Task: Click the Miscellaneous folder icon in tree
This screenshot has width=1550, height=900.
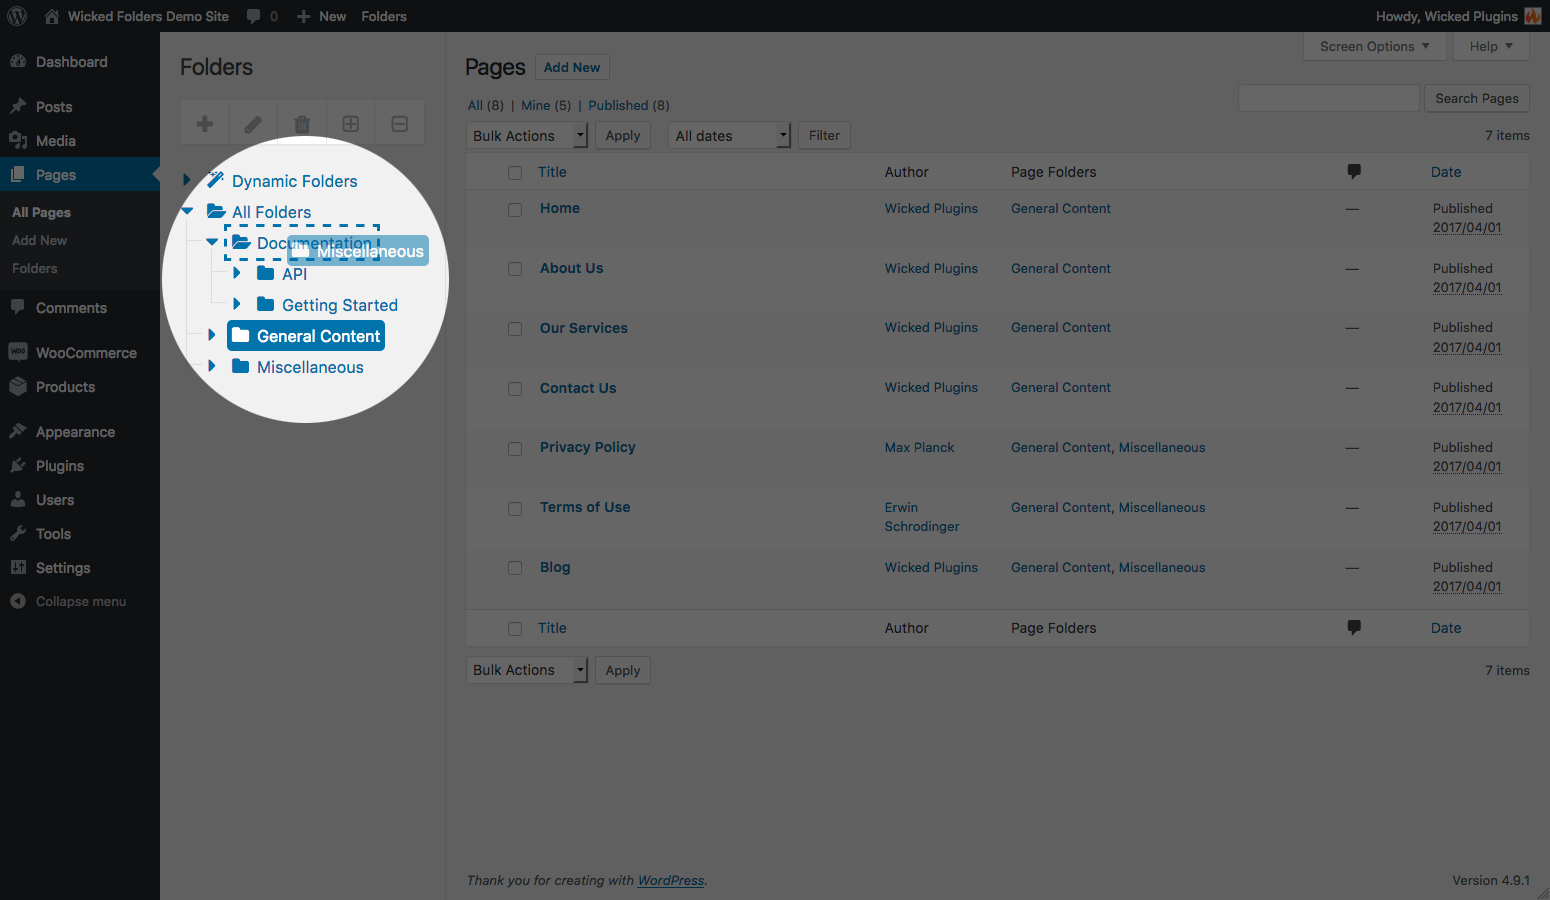Action: pos(241,366)
